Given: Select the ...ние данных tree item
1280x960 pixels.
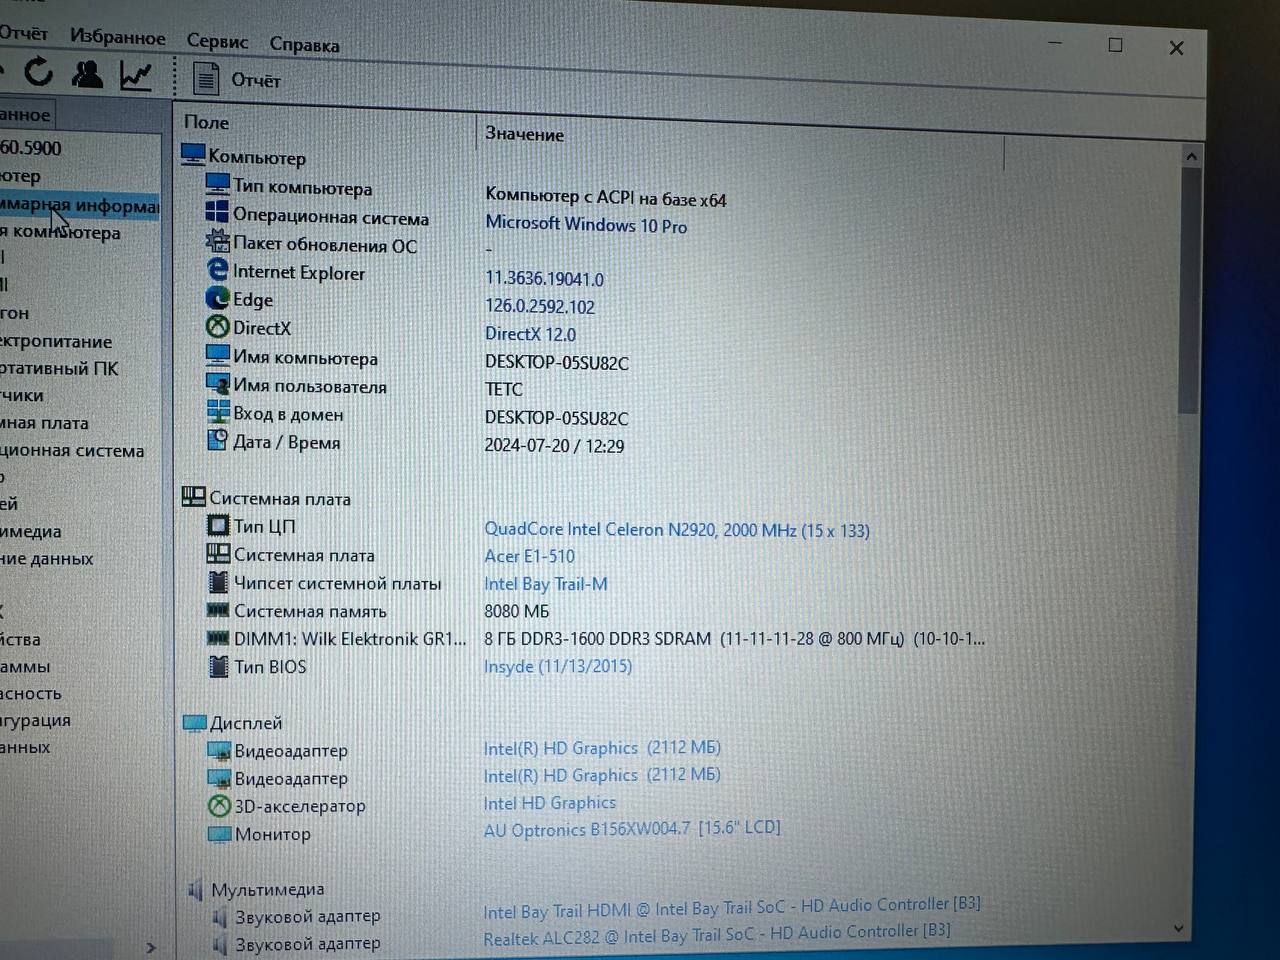Looking at the screenshot, I should coord(46,558).
